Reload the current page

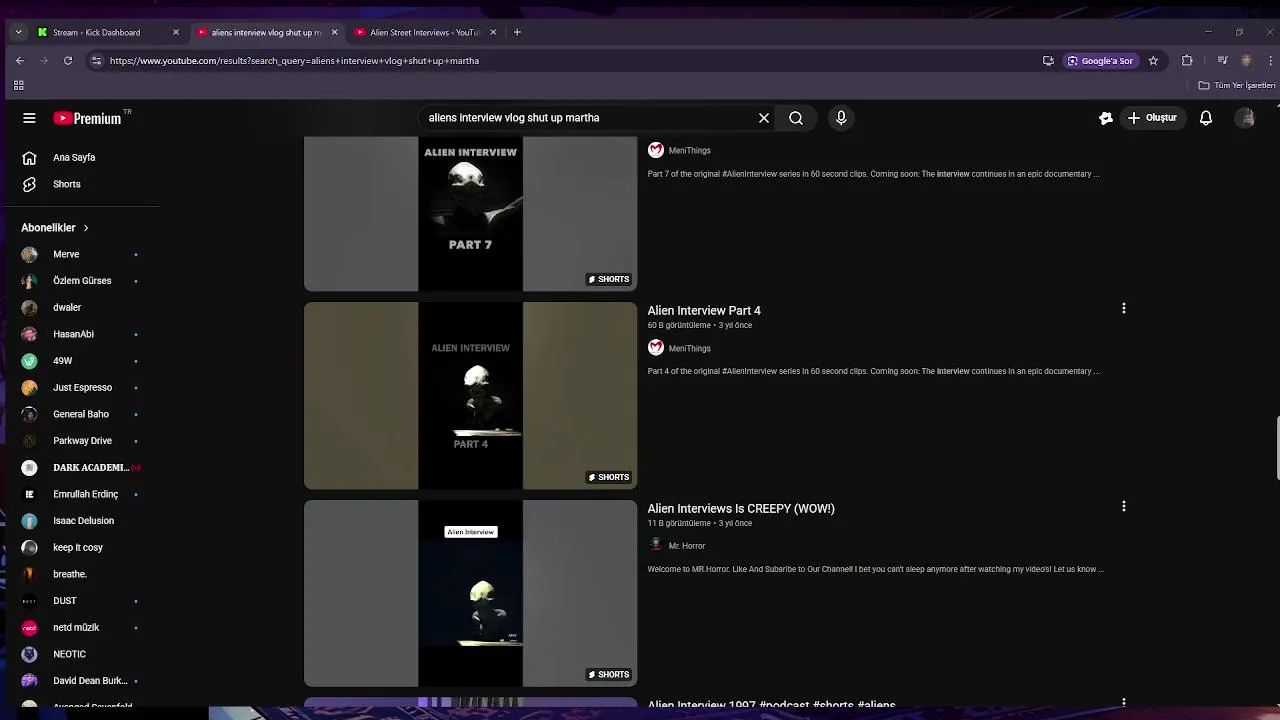point(68,60)
